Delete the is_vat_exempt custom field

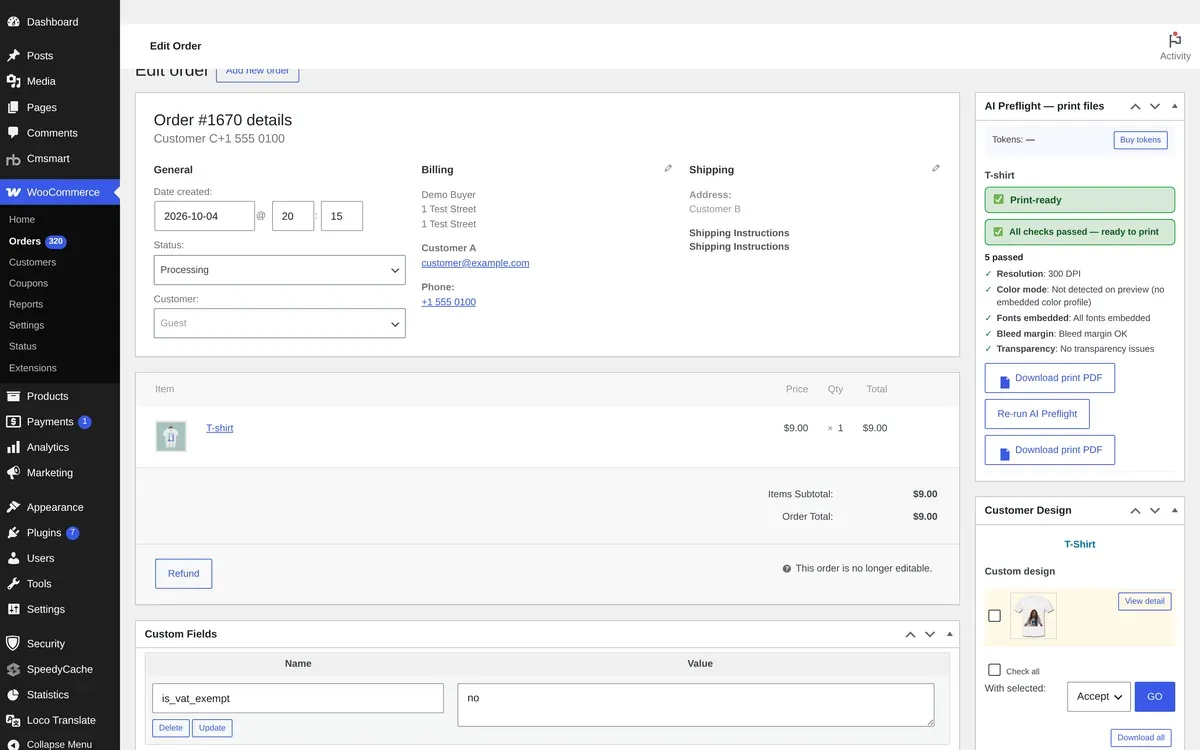[171, 728]
